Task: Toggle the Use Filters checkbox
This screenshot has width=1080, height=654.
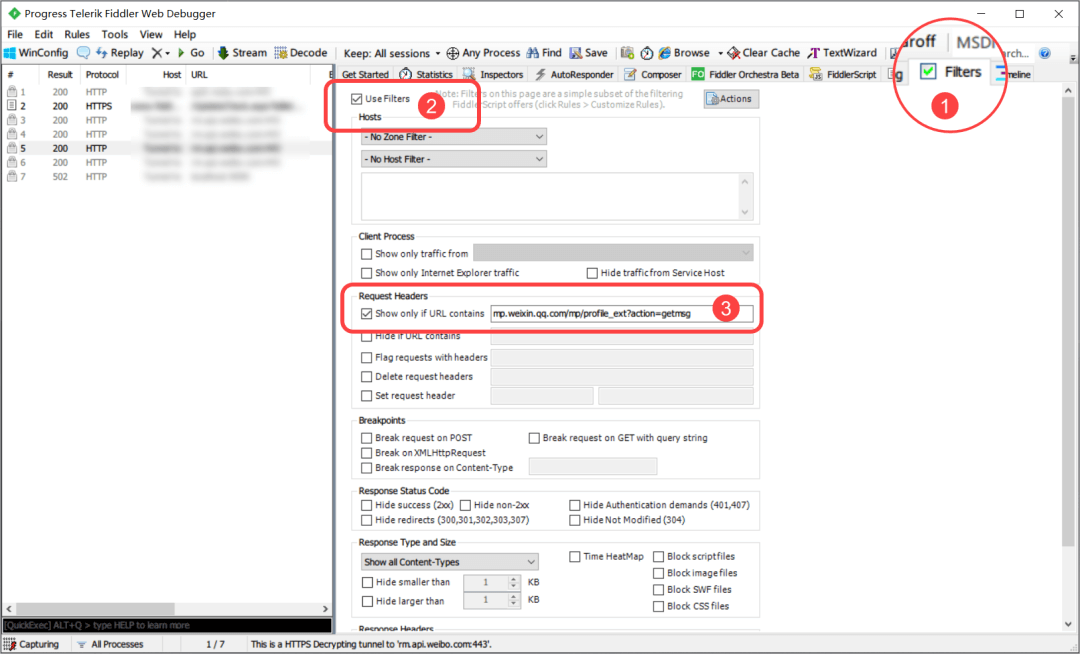Action: (356, 99)
